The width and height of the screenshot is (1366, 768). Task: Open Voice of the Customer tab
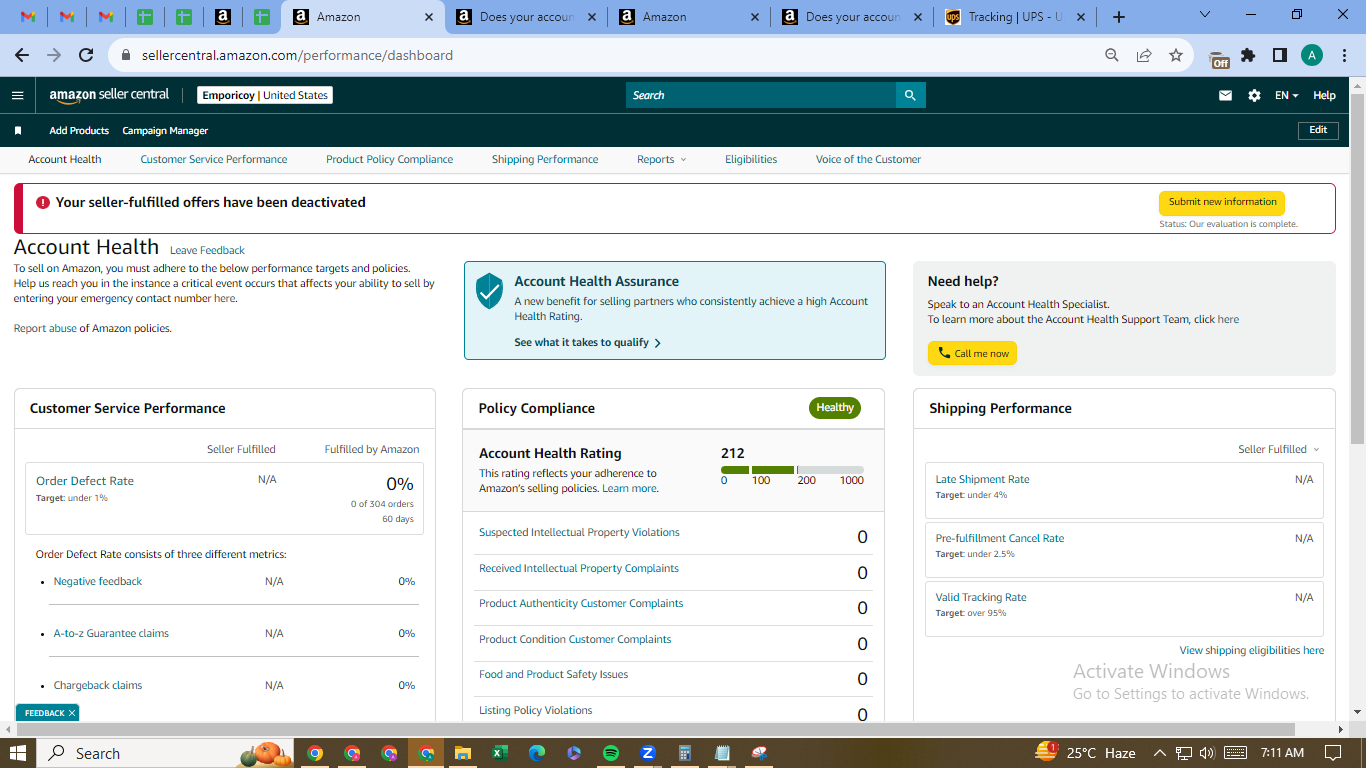click(x=868, y=160)
